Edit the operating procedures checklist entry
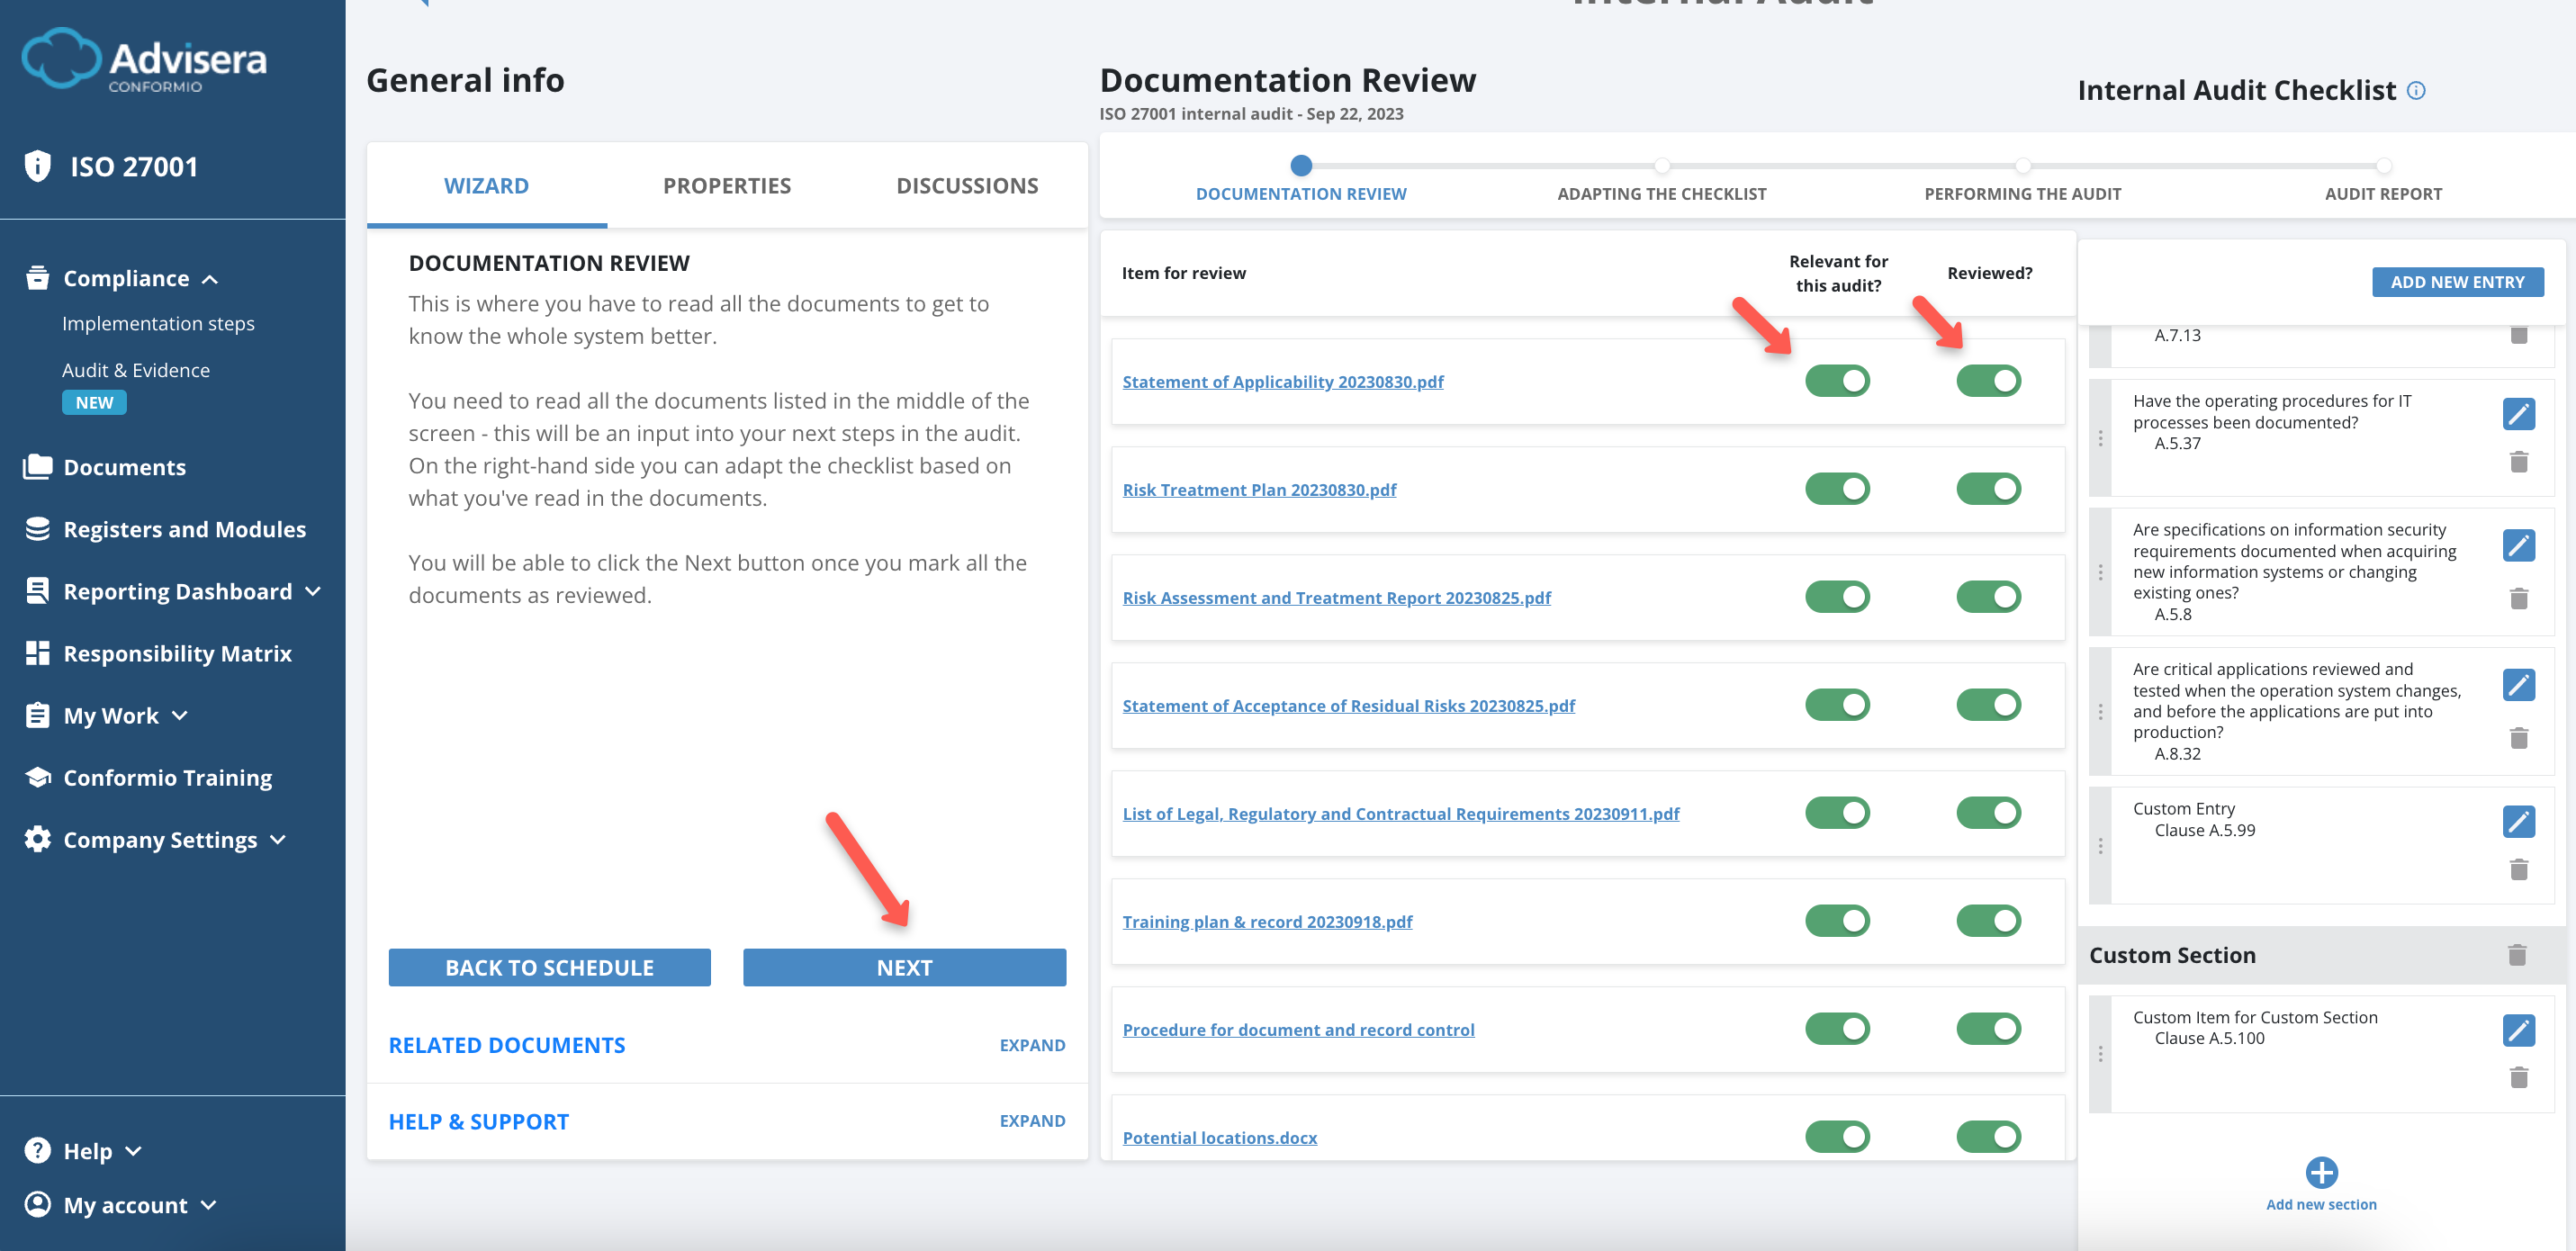Screen dimensions: 2576x1251 [x=2518, y=413]
